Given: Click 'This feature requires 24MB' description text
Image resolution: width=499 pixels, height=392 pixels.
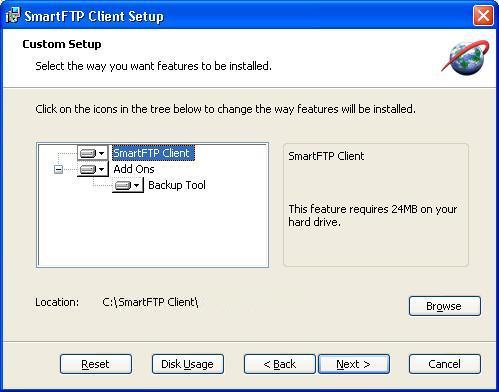Looking at the screenshot, I should click(373, 215).
